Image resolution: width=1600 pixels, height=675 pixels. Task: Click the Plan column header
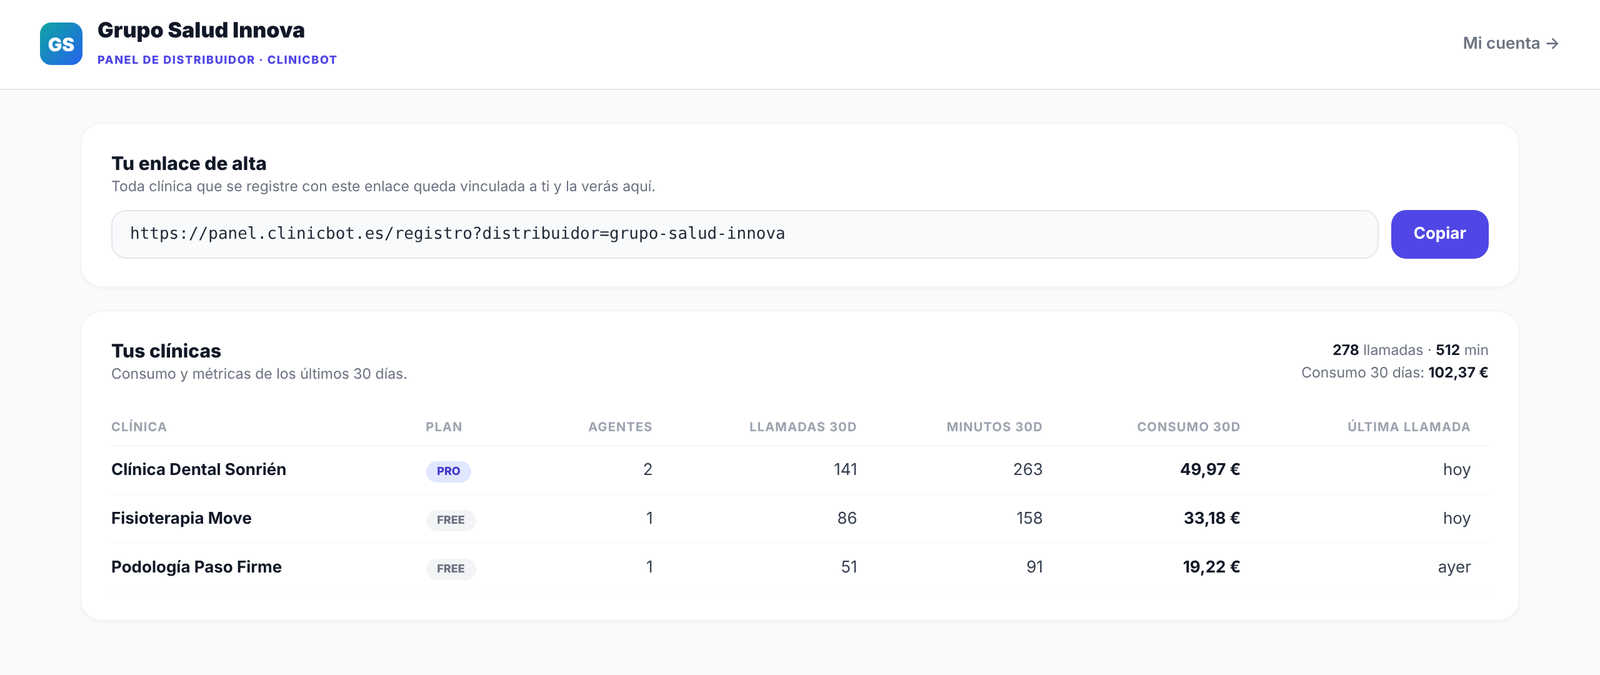tap(444, 427)
